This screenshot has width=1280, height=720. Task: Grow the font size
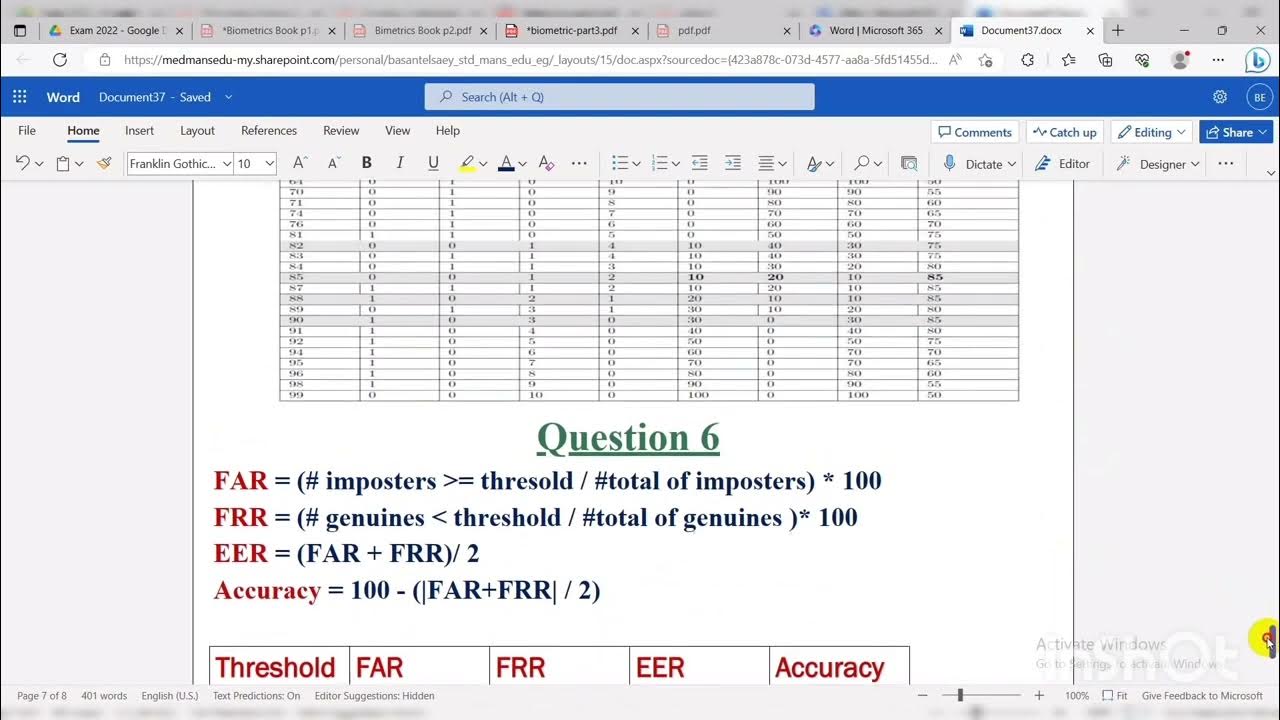pos(299,163)
